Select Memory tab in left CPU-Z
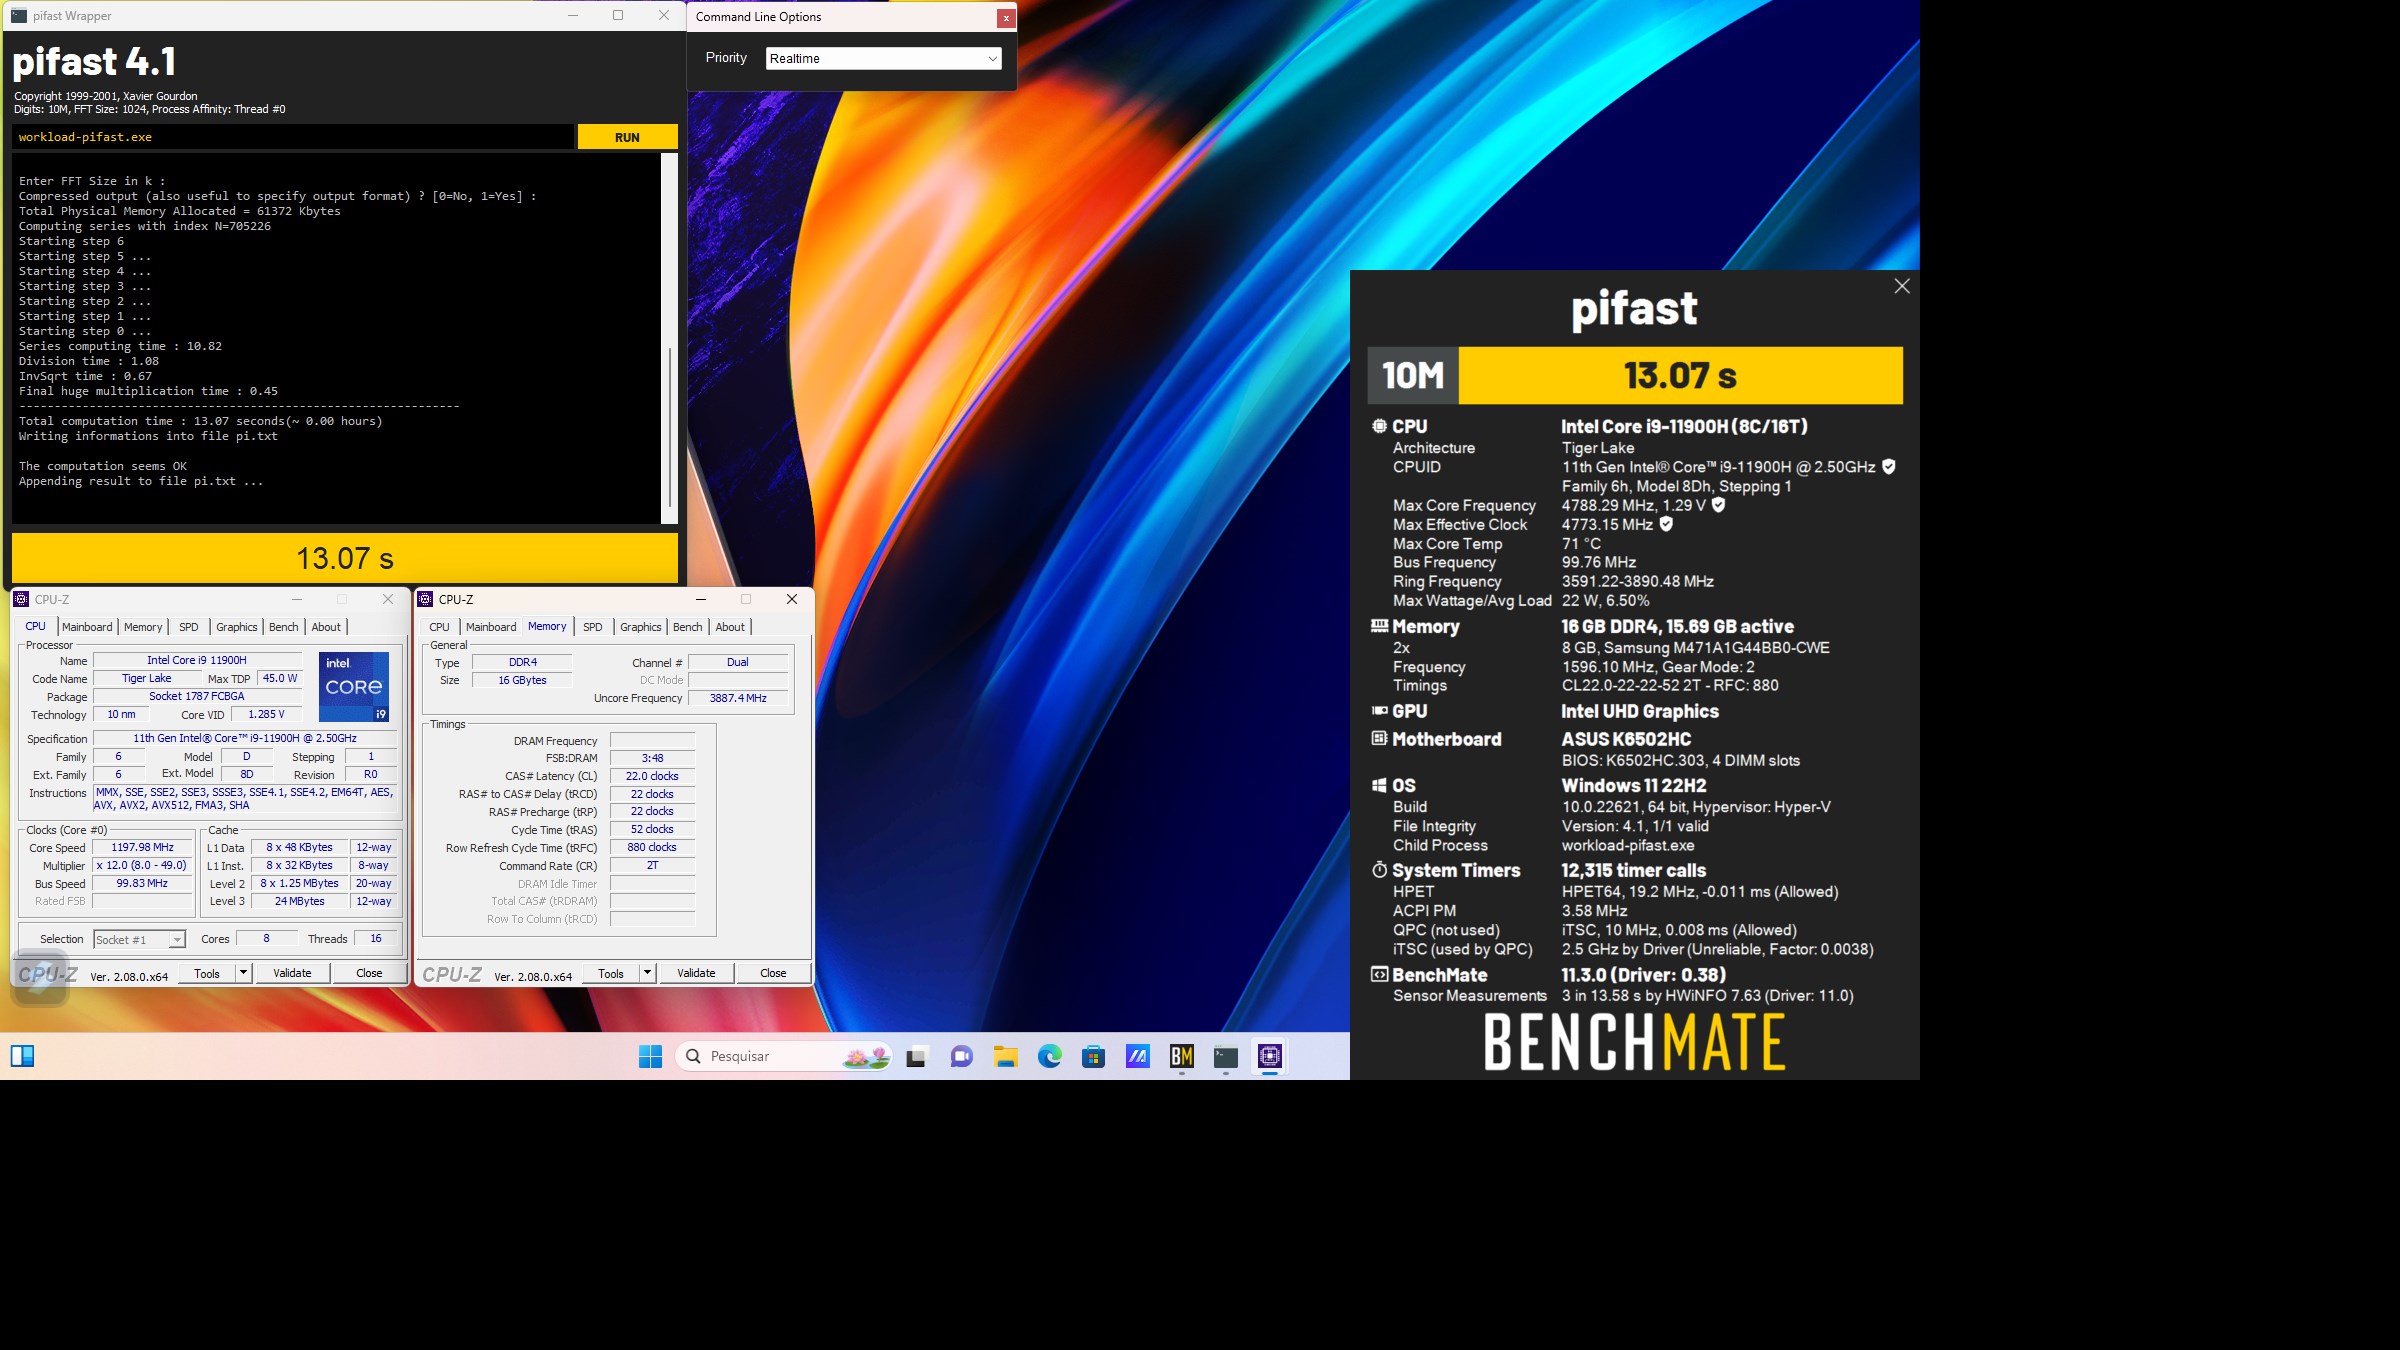Viewport: 2400px width, 1350px height. coord(143,627)
